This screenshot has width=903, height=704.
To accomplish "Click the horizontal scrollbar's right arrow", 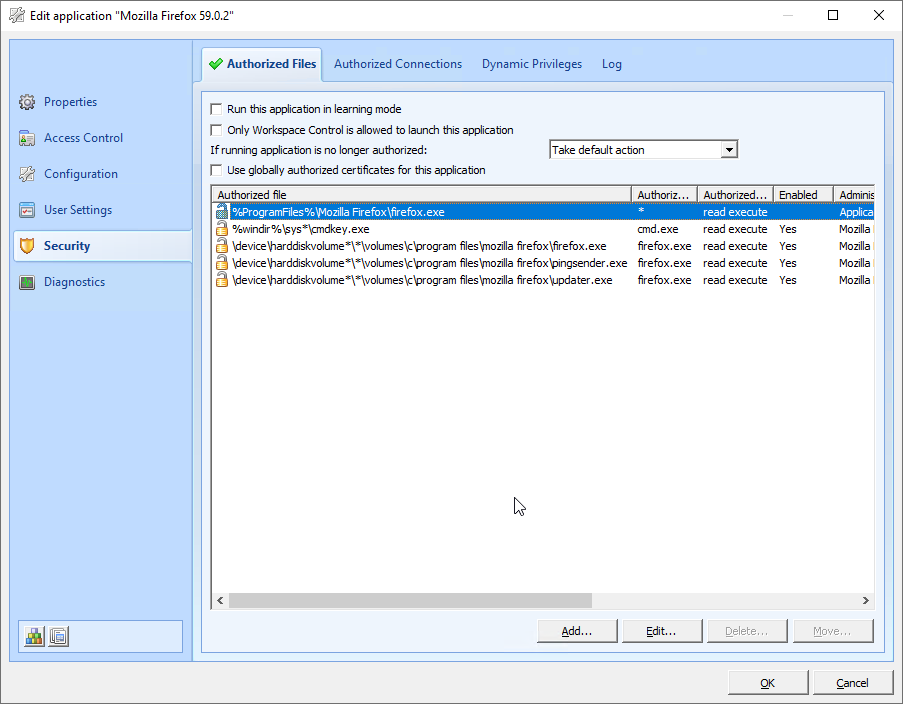I will (x=866, y=600).
